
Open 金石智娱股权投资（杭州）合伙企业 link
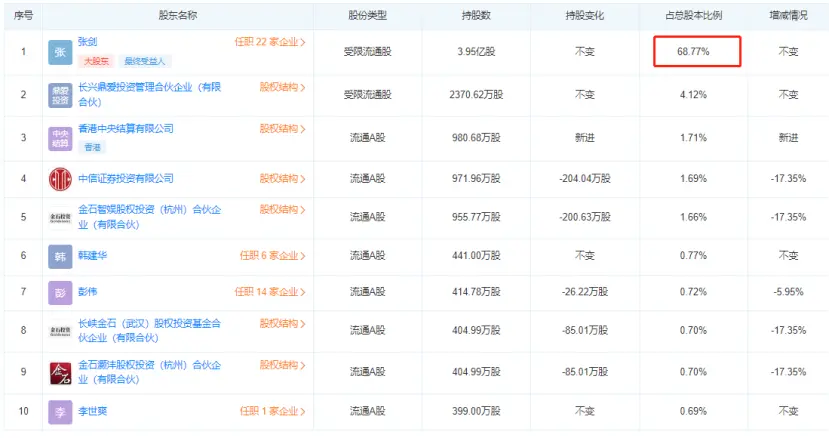(x=149, y=217)
